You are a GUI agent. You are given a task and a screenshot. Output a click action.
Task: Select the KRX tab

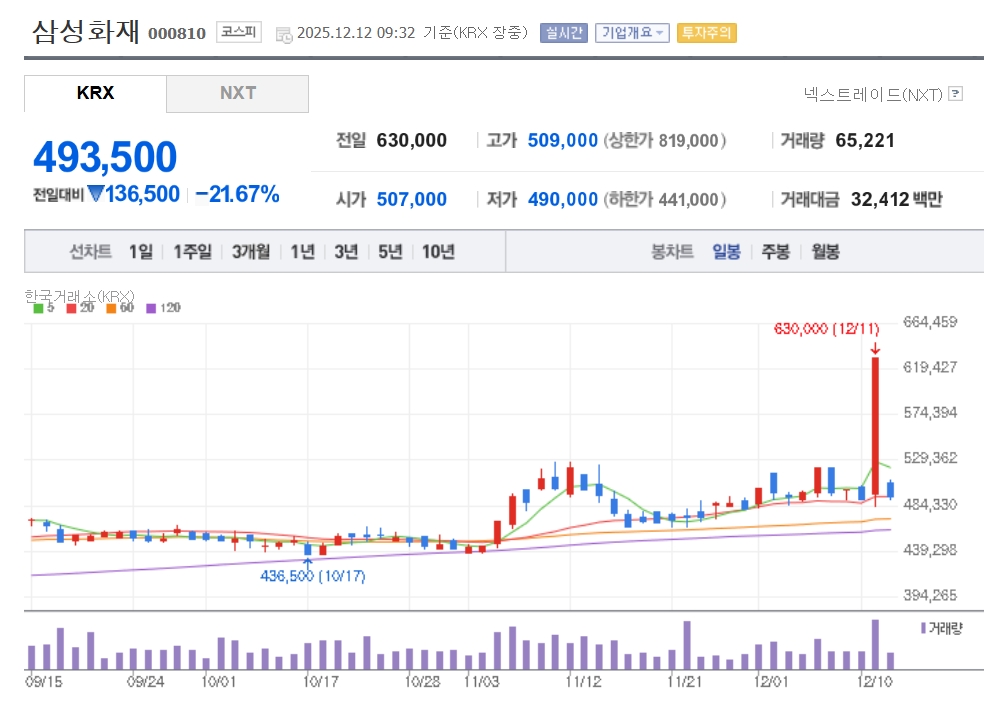(95, 93)
